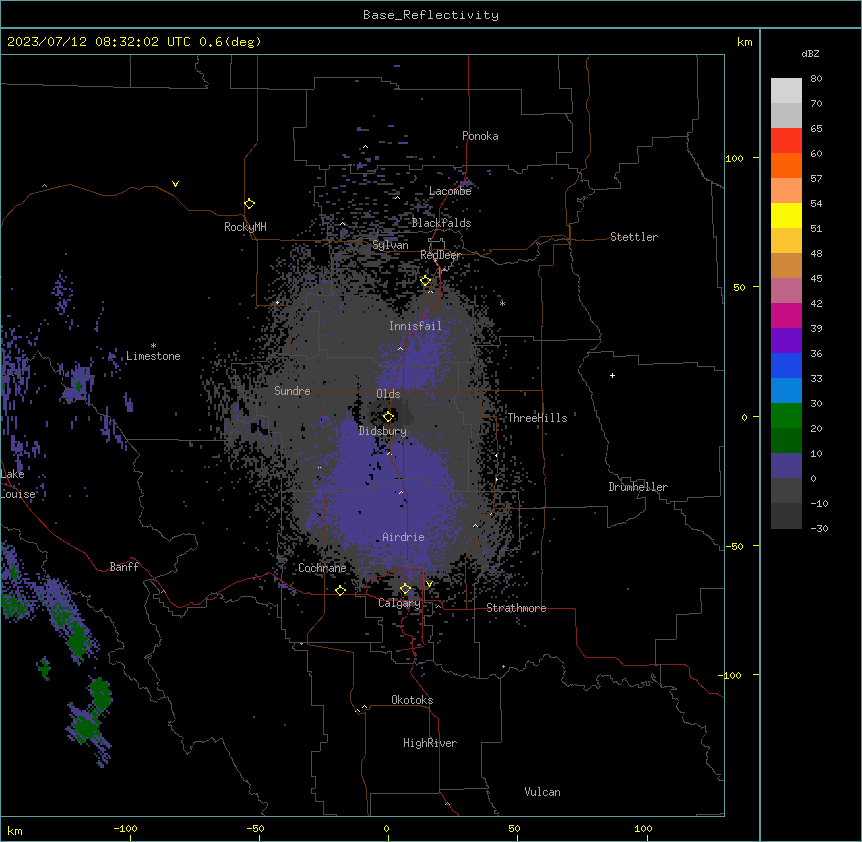Select the Sundre town label

tap(292, 391)
